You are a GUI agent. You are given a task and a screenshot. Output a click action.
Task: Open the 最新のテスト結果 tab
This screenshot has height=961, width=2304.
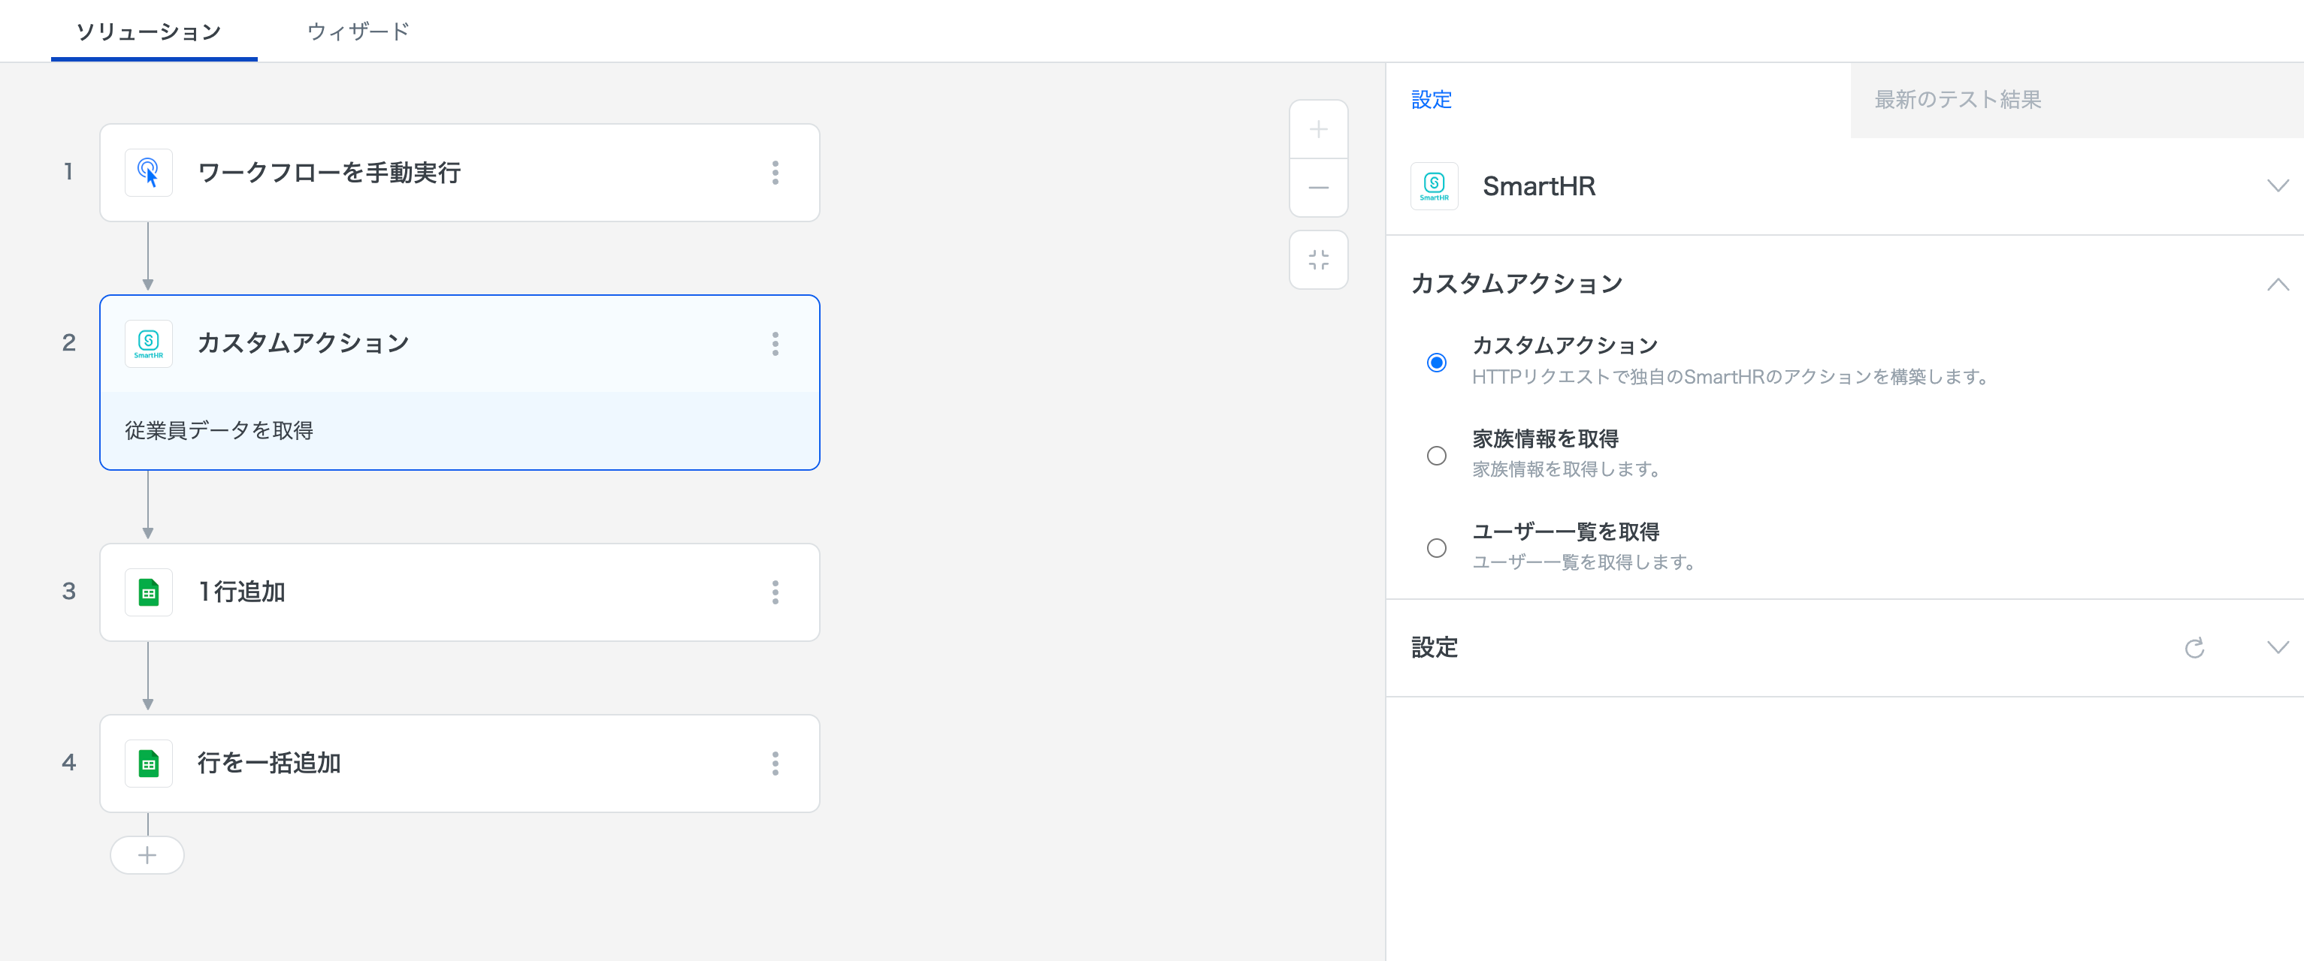[1957, 100]
